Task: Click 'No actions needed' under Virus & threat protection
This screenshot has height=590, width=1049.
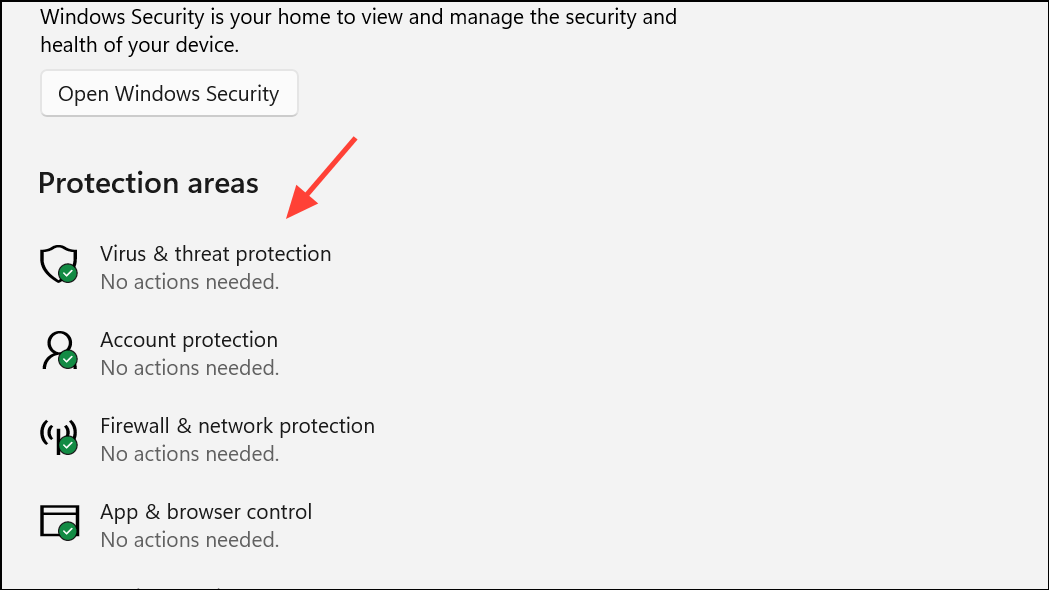Action: (x=190, y=282)
